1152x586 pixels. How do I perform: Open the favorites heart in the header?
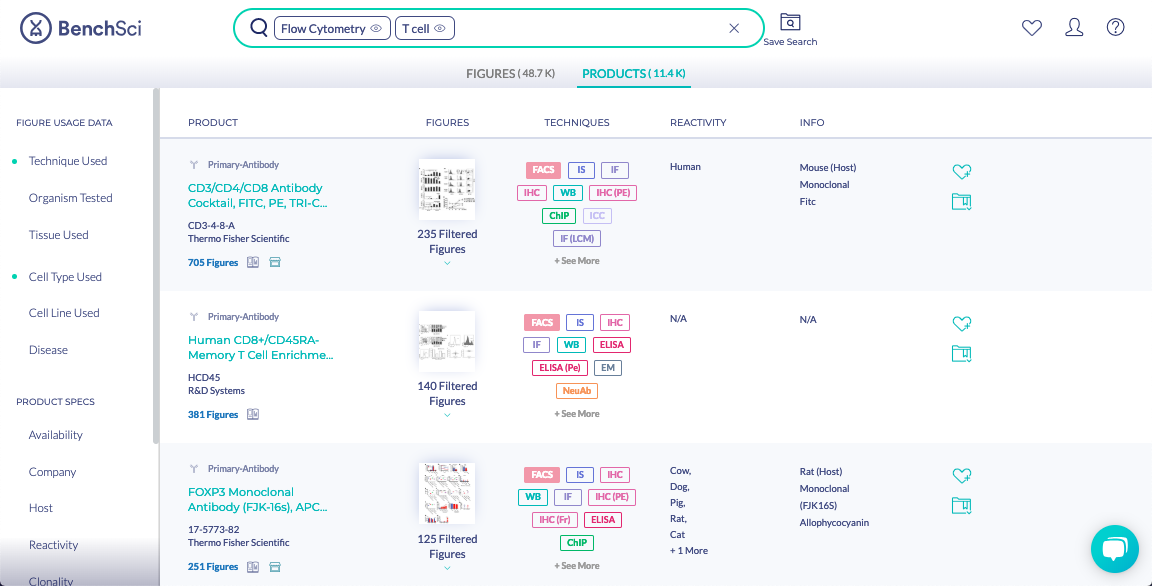[1032, 28]
